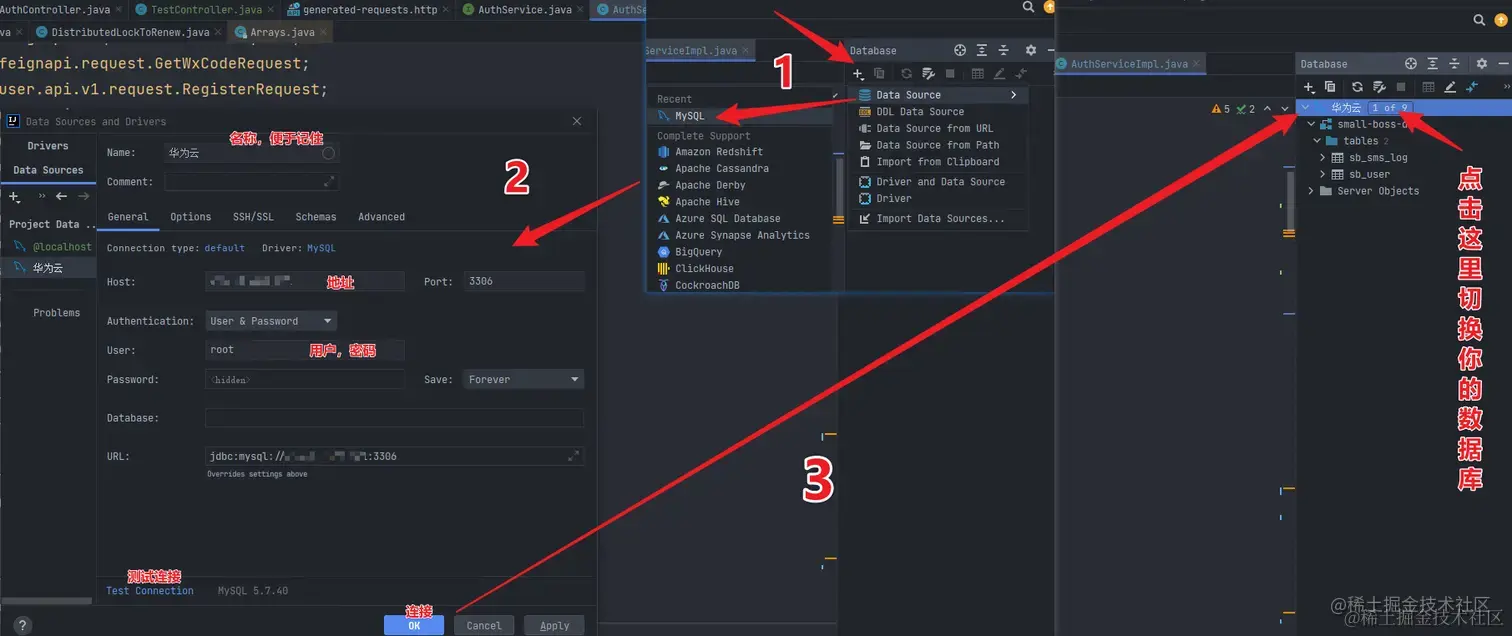
Task: Expand sb_user table node
Action: point(1323,174)
